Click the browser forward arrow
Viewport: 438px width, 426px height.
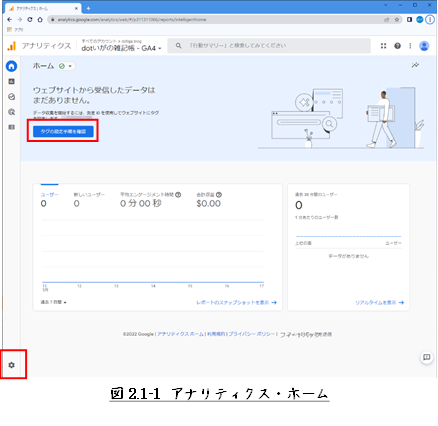click(x=20, y=20)
